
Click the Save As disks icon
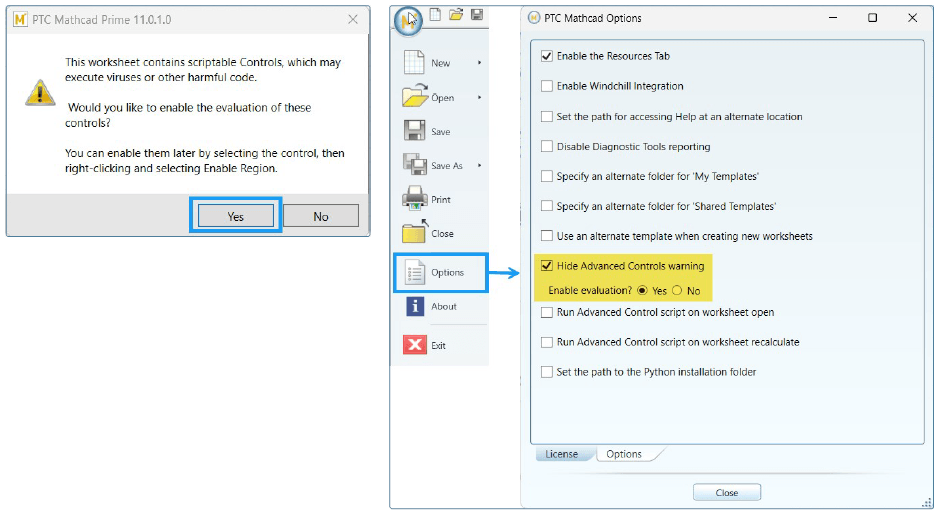(415, 165)
